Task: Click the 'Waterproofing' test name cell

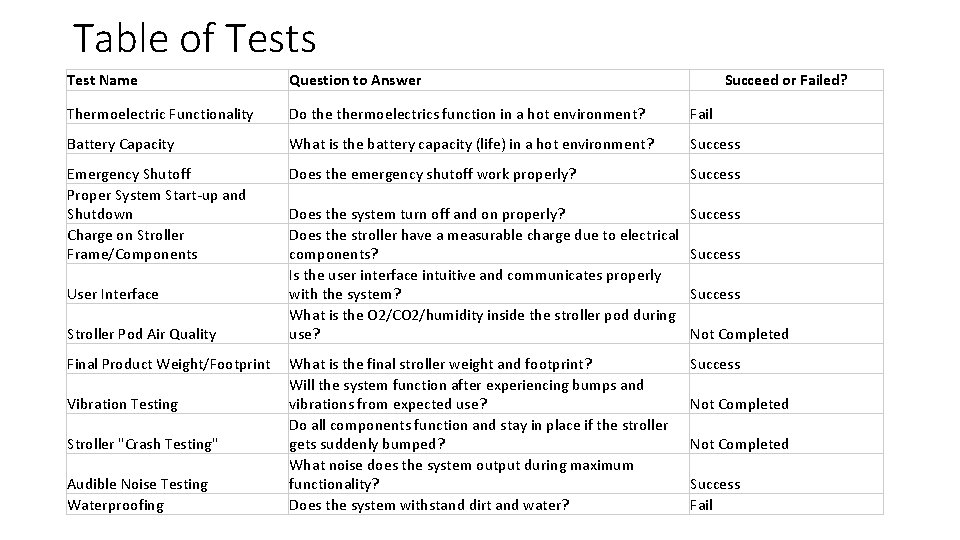Action: (115, 505)
